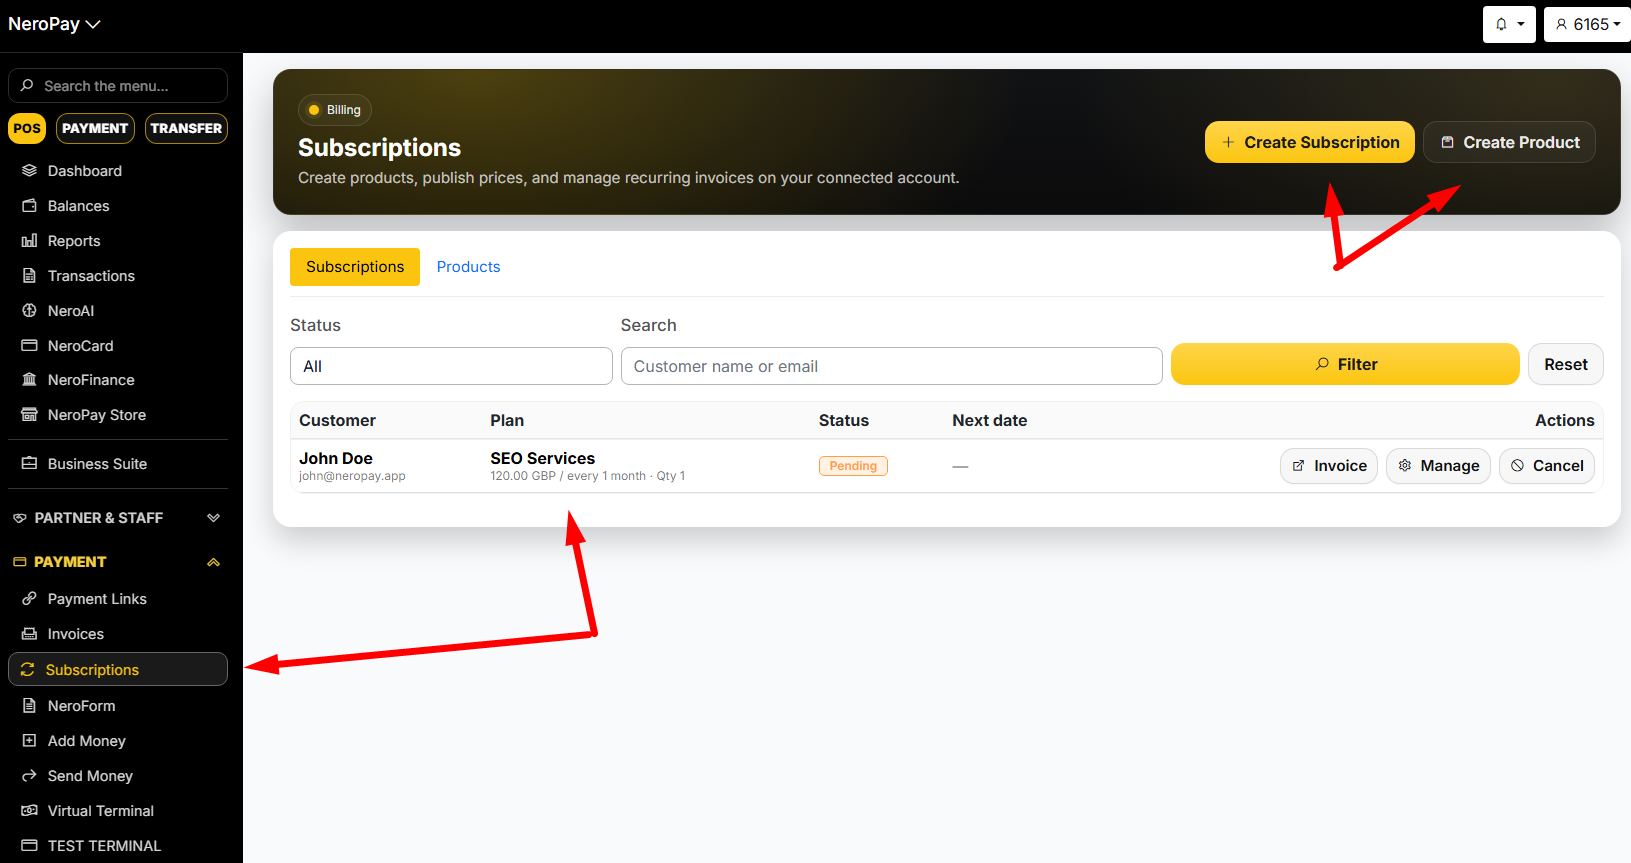This screenshot has height=863, width=1631.
Task: Expand the Partner & Staff section
Action: (x=213, y=518)
